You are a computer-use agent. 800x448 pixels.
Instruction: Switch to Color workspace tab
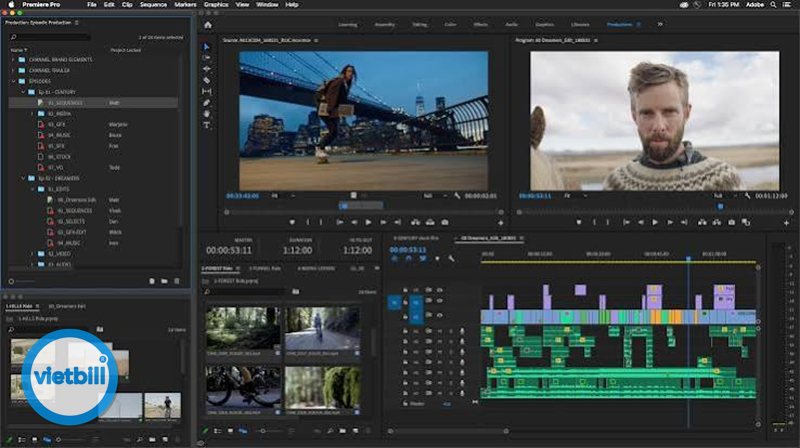pyautogui.click(x=450, y=24)
